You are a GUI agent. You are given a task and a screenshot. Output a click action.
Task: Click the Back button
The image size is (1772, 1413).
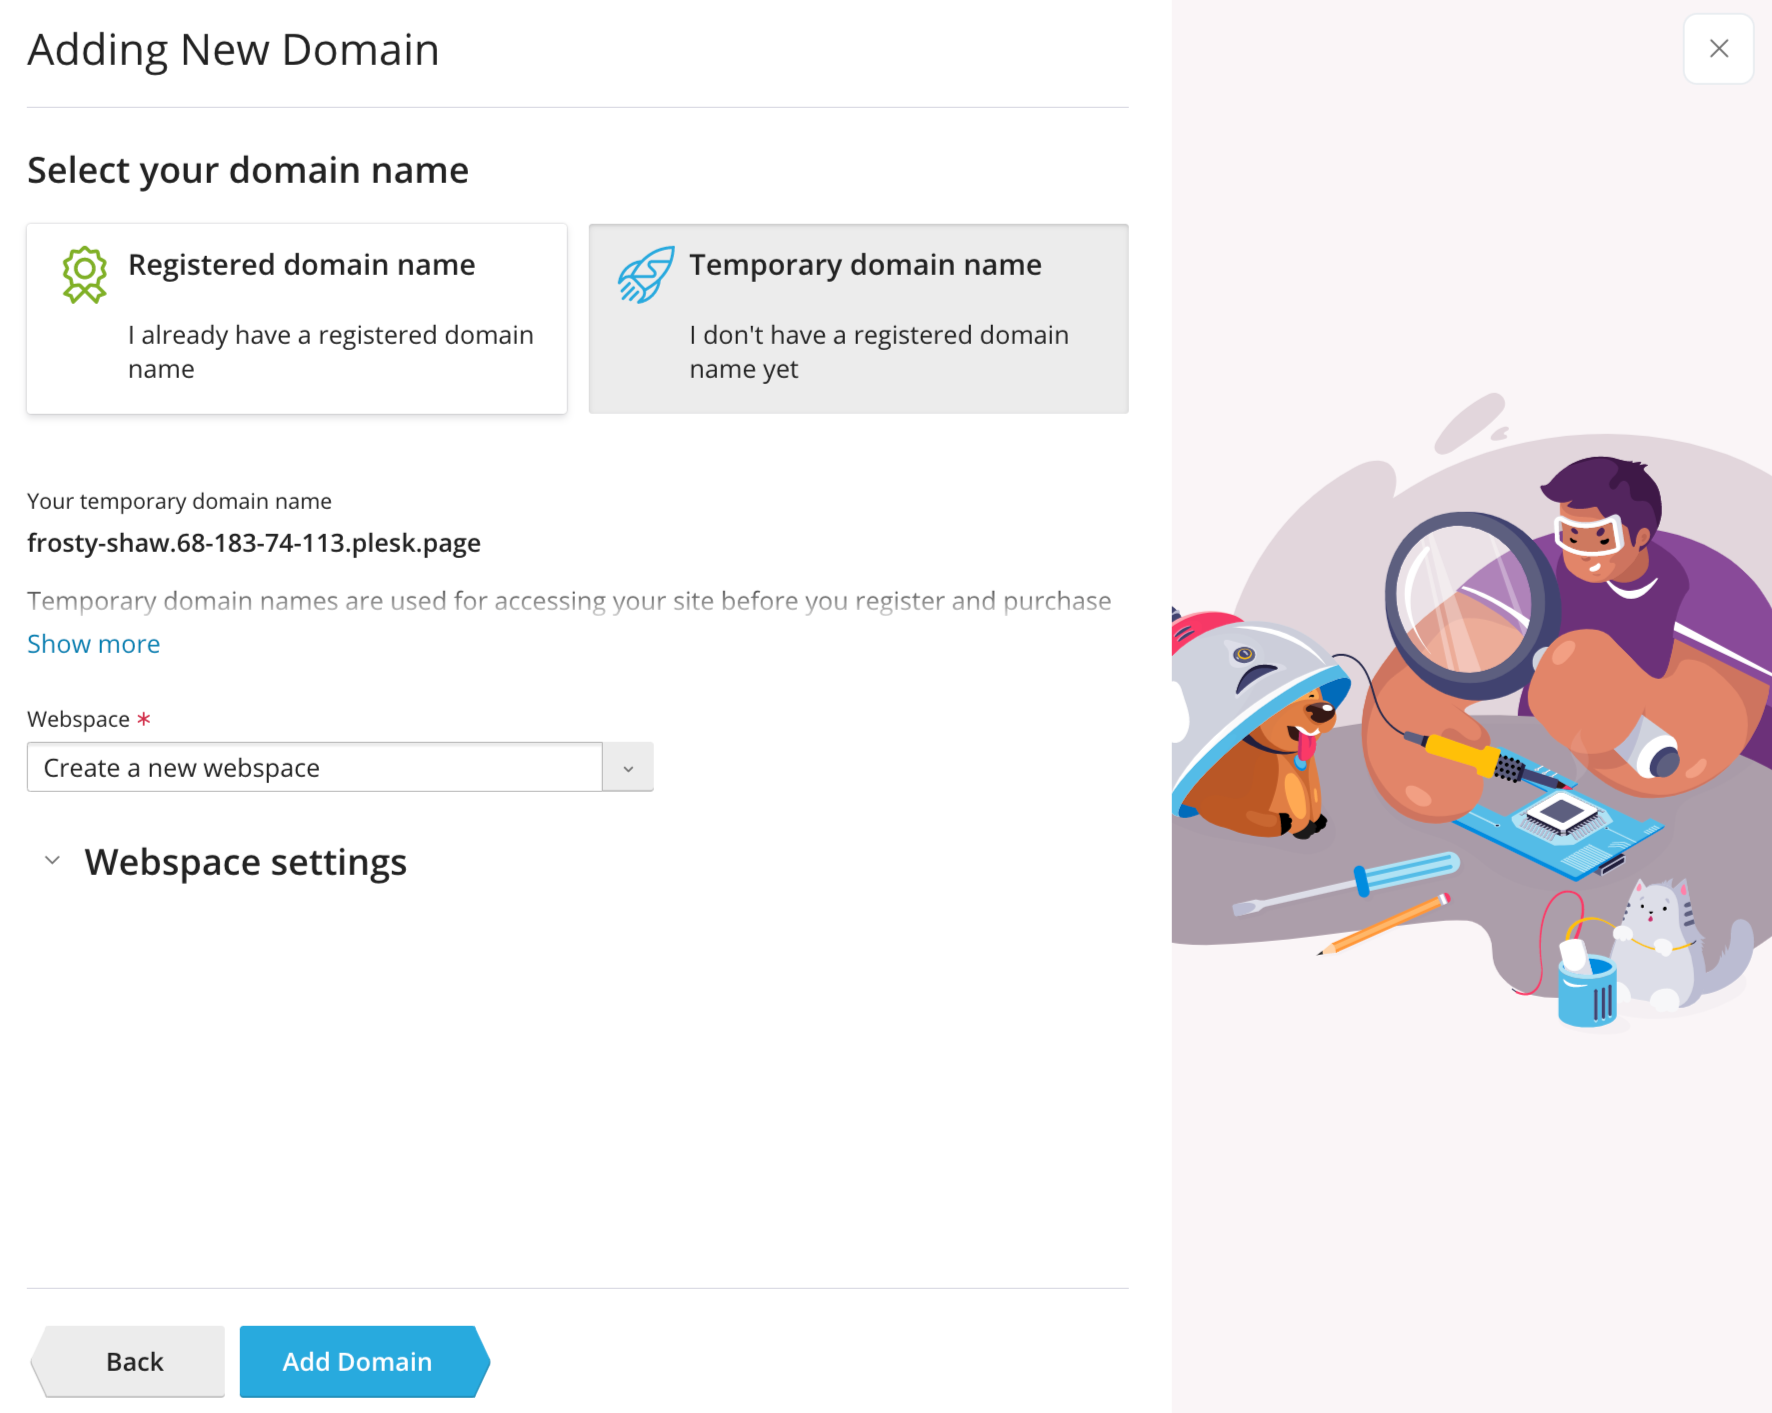(x=133, y=1361)
